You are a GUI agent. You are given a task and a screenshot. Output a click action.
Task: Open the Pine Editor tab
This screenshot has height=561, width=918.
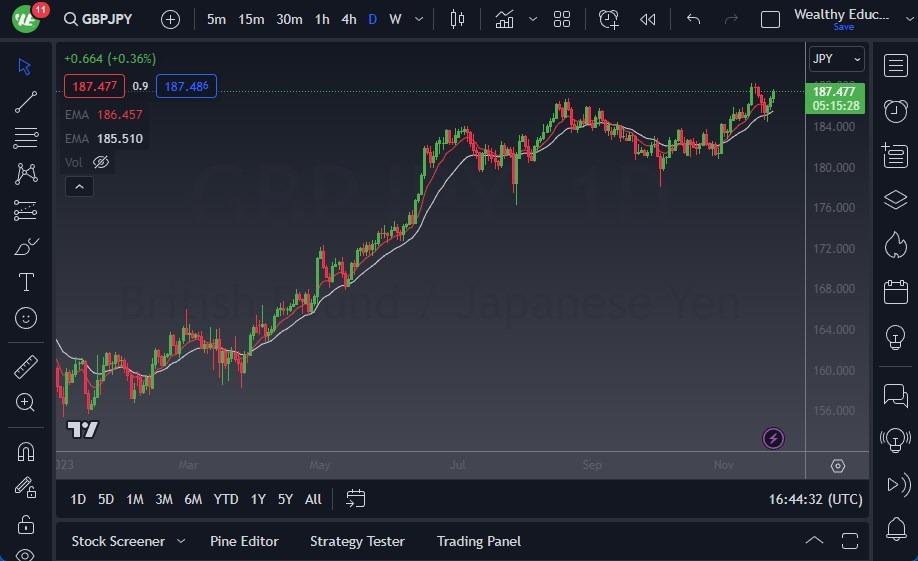[244, 541]
